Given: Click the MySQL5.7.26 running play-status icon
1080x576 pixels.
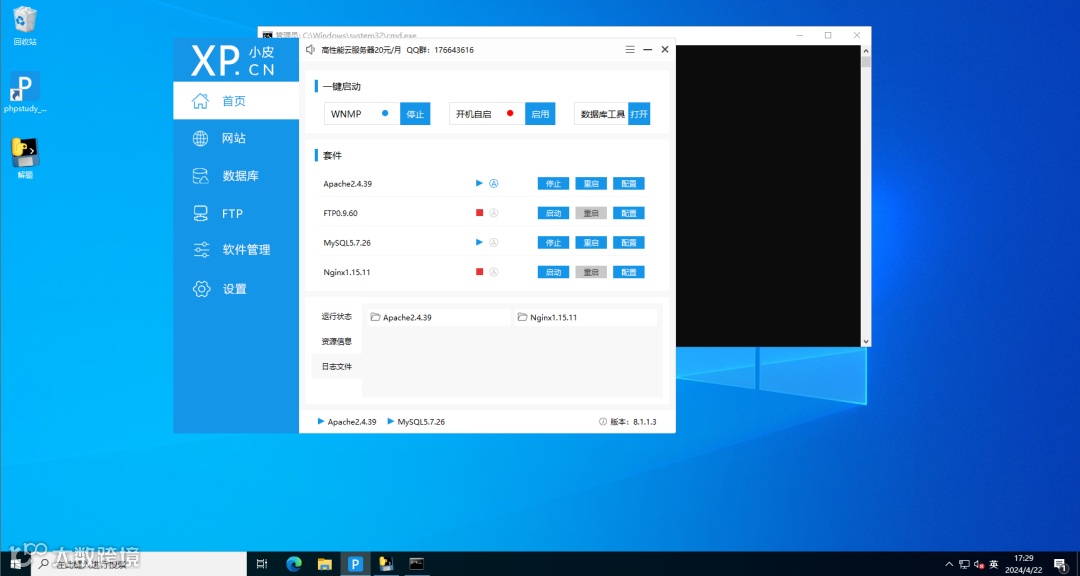Looking at the screenshot, I should [479, 243].
